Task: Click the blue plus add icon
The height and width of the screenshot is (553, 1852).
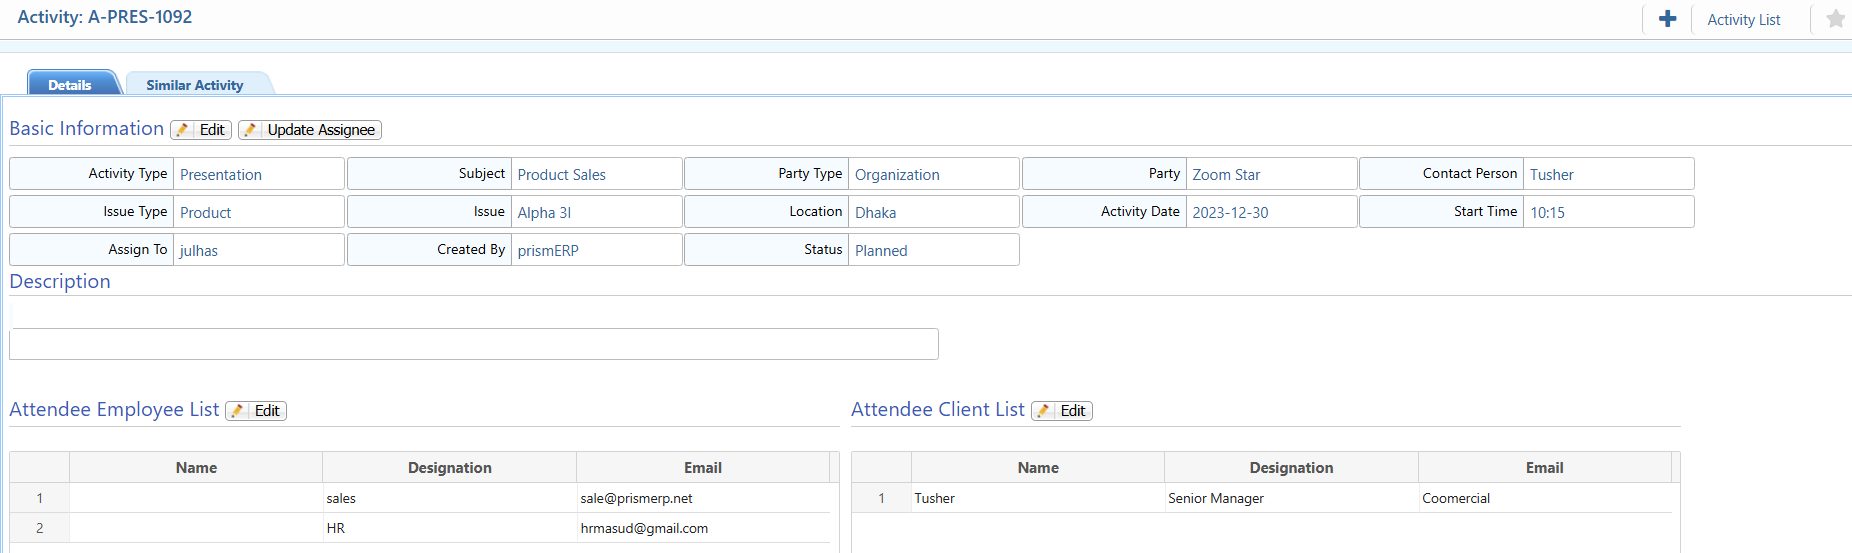Action: (x=1667, y=19)
